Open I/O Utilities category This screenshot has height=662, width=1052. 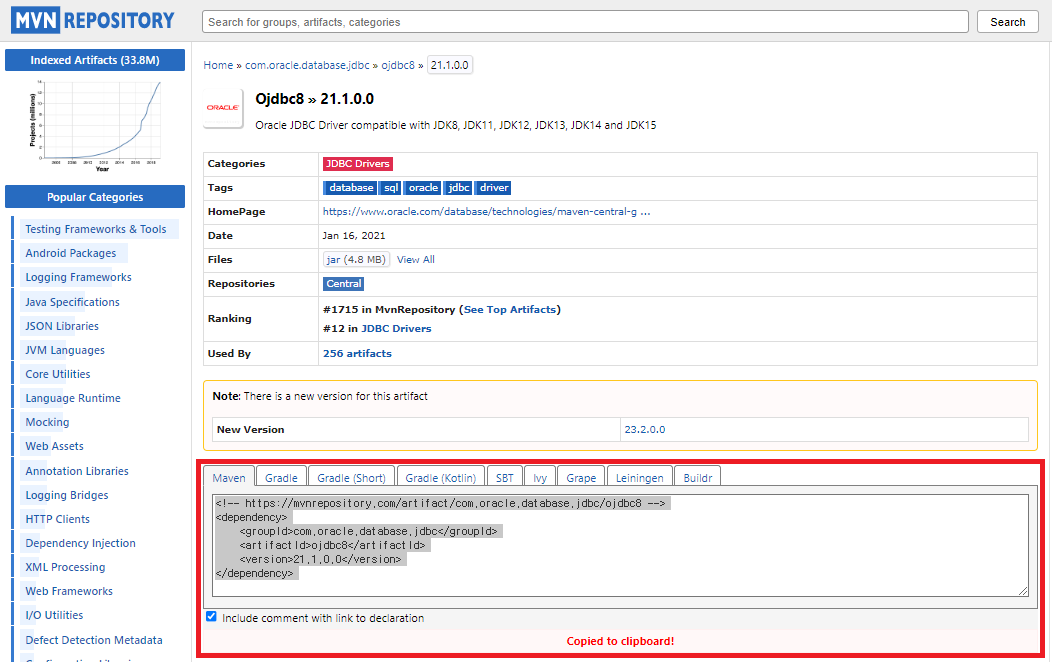54,615
